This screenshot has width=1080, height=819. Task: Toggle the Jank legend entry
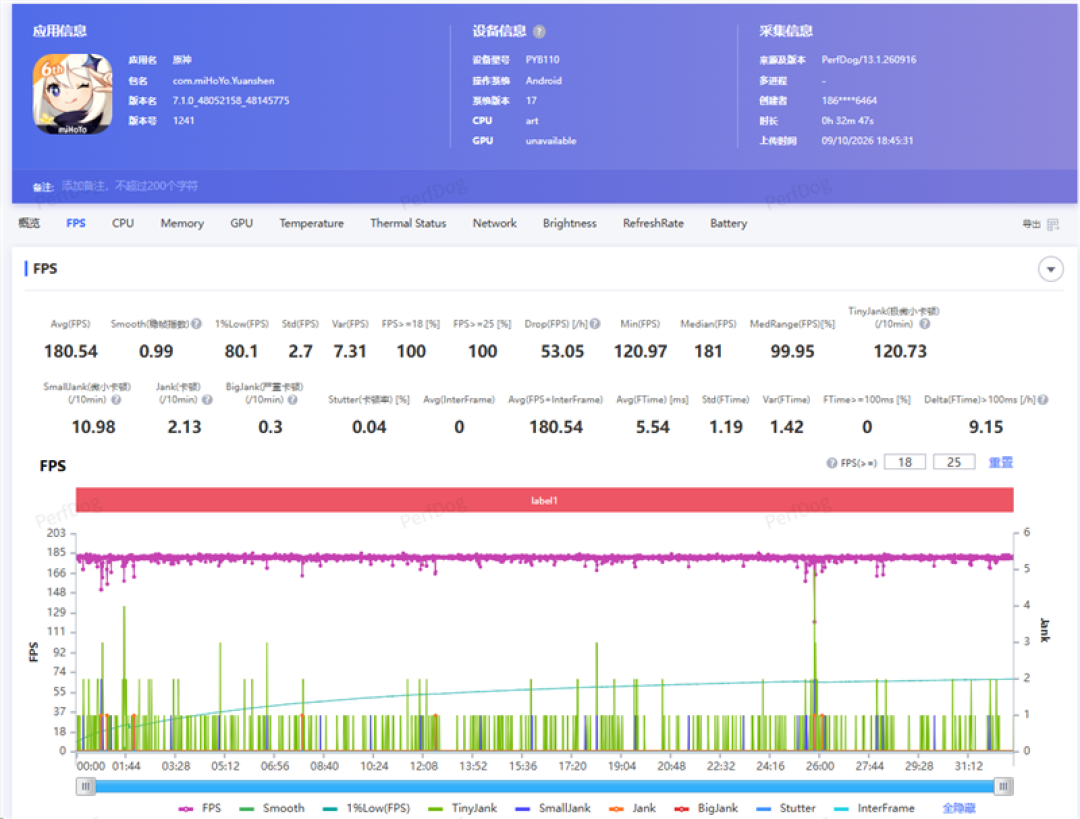click(x=632, y=808)
